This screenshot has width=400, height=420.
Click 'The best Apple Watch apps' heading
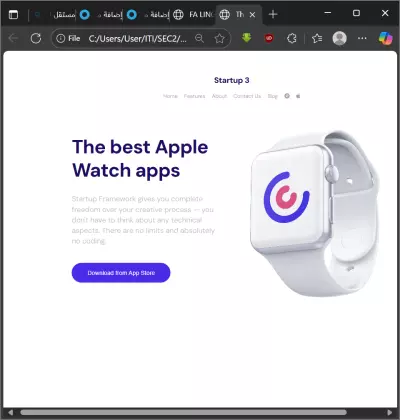[x=140, y=159]
